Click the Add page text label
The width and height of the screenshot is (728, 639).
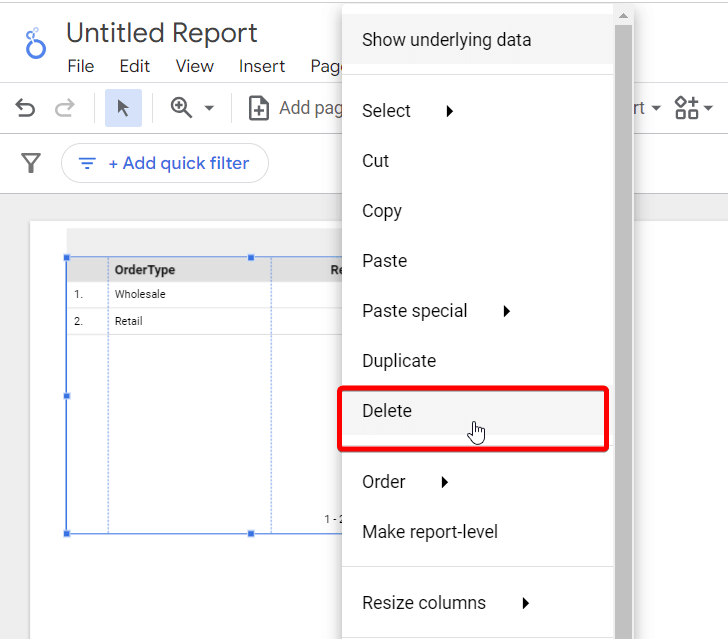click(x=310, y=108)
